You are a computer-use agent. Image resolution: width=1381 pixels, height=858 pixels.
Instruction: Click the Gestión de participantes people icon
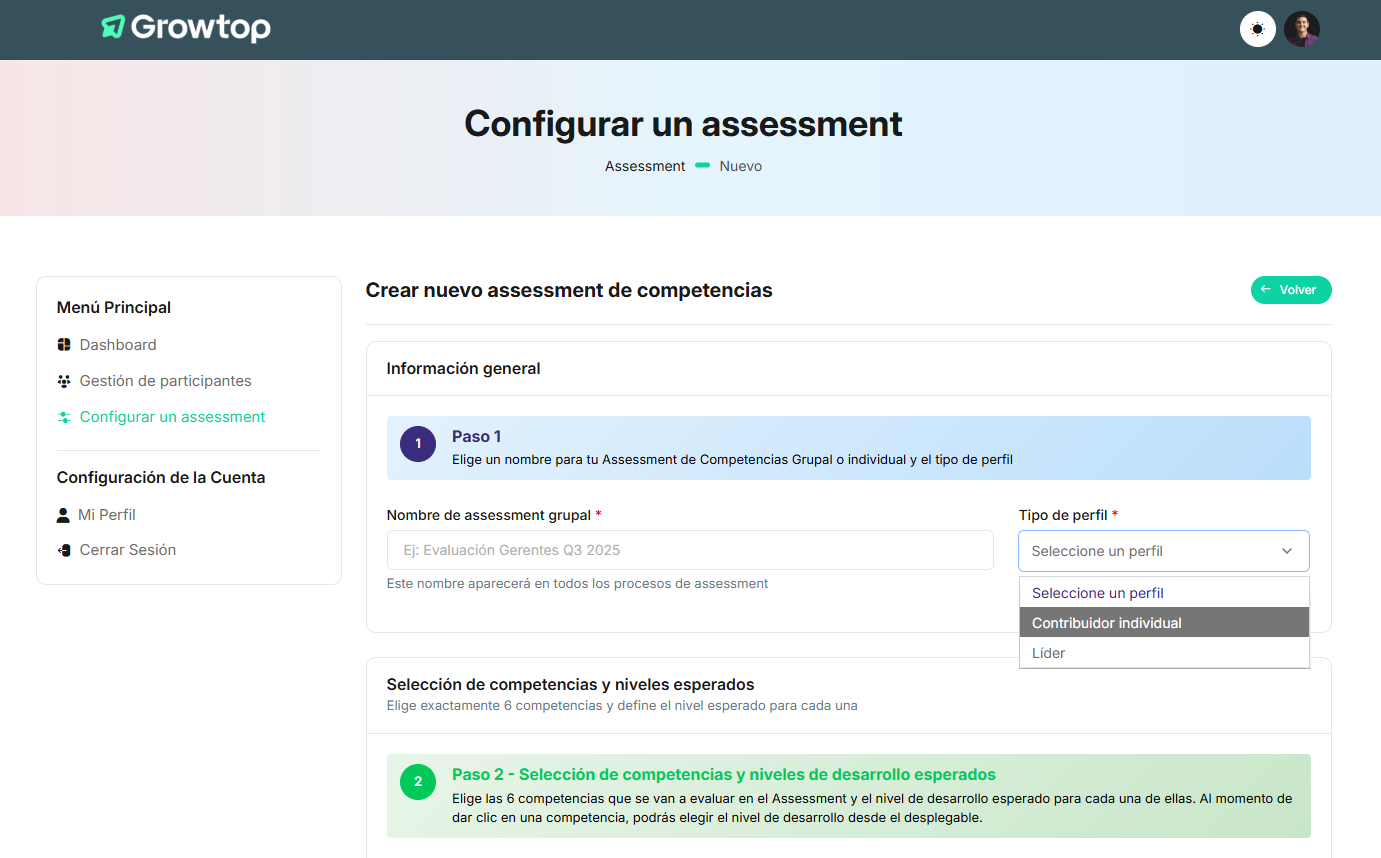pyautogui.click(x=64, y=381)
